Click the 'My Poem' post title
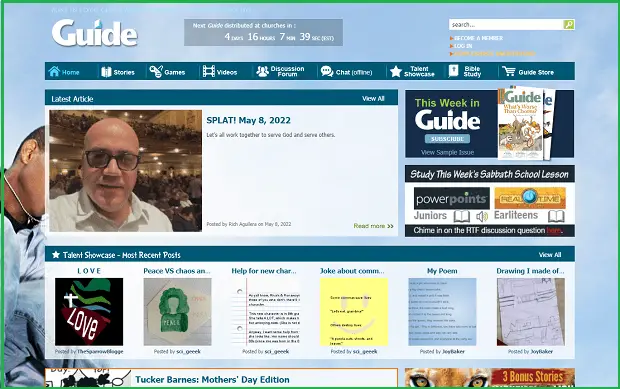 click(442, 271)
